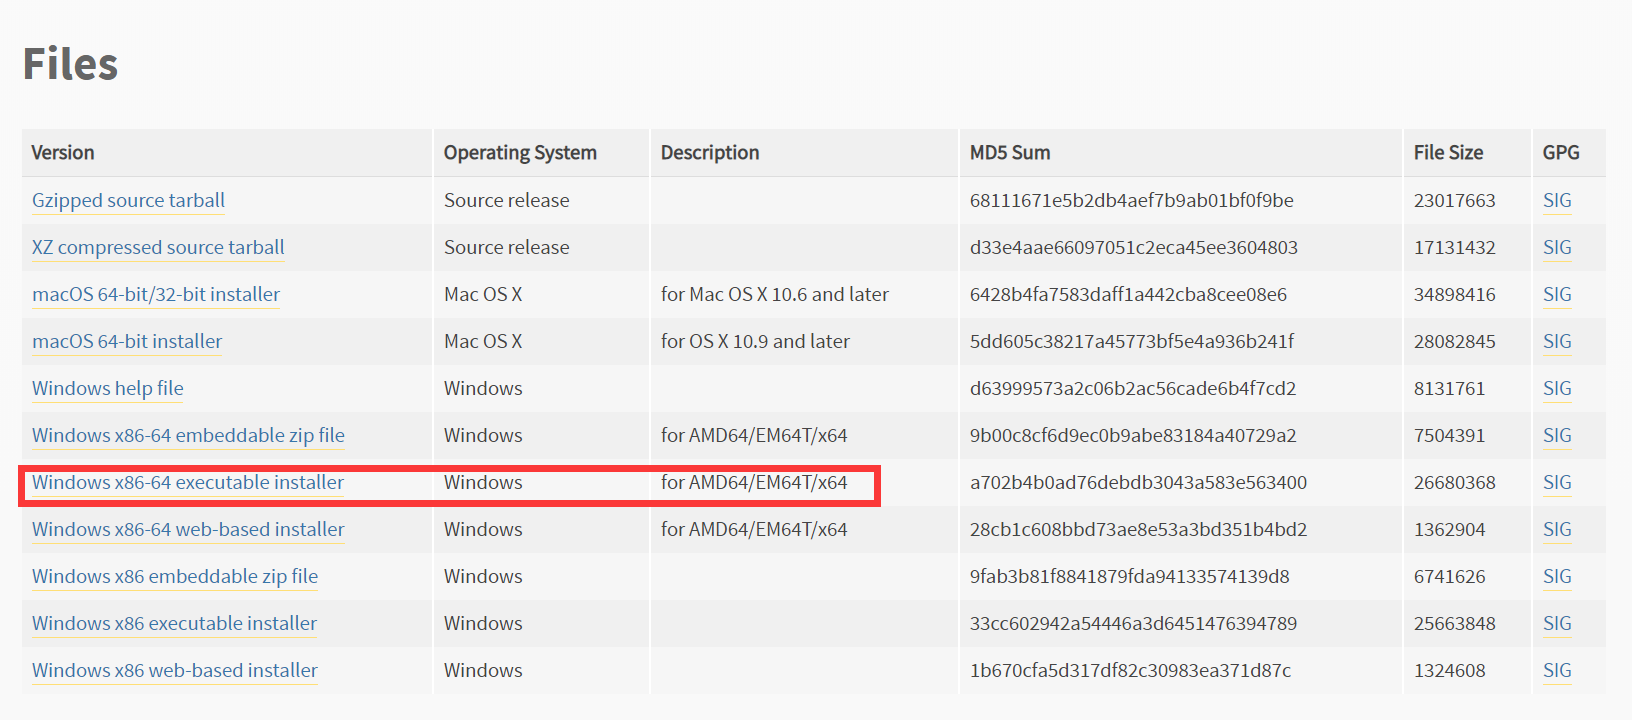Click SIG for Windows x86 embeddable zip
The height and width of the screenshot is (720, 1632).
[x=1557, y=576]
